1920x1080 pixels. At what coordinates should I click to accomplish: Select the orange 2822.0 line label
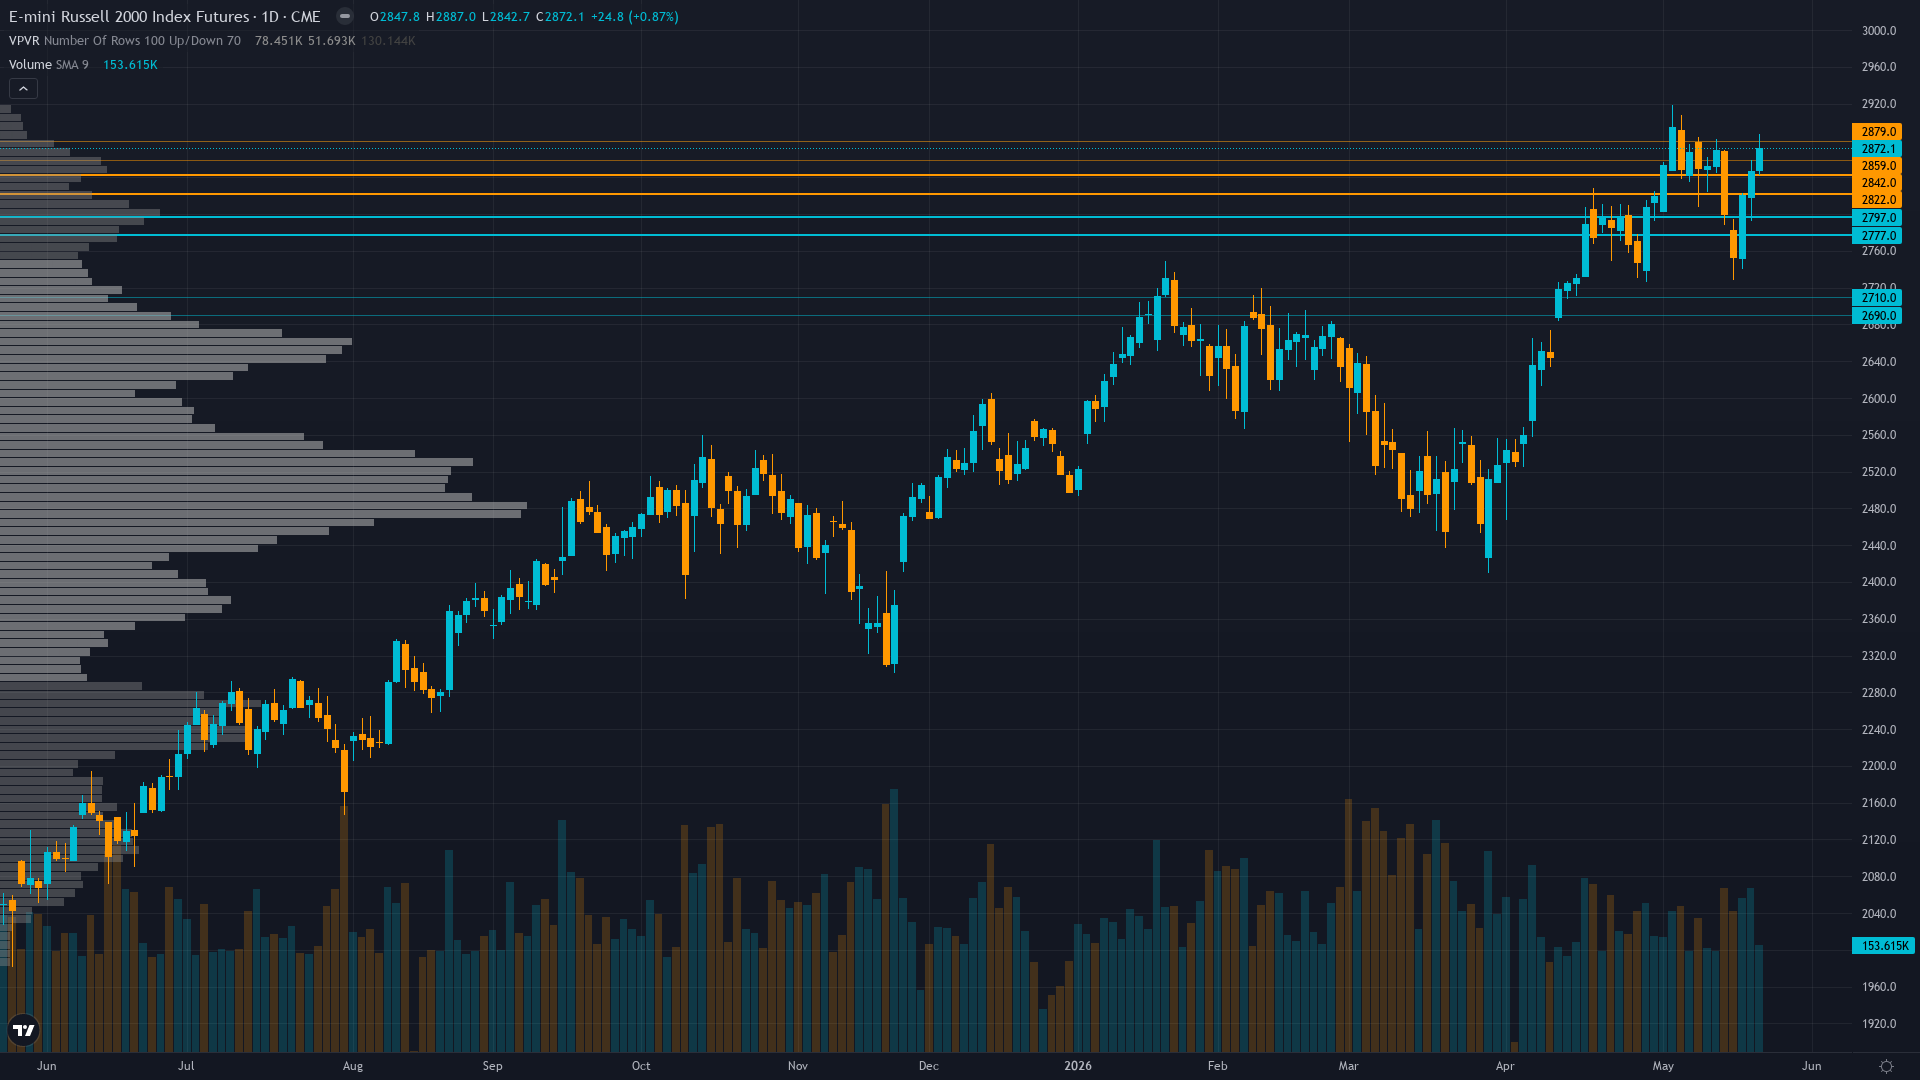(1877, 199)
